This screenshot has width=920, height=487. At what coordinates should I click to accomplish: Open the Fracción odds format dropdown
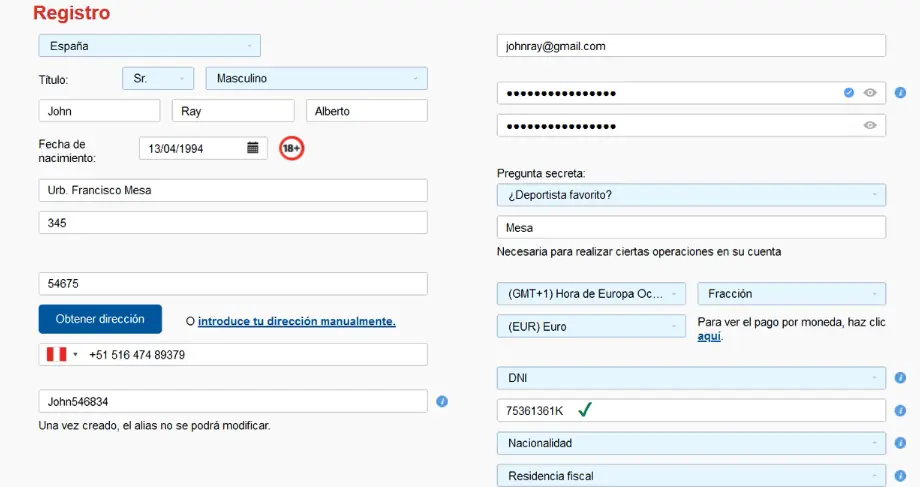coord(792,294)
